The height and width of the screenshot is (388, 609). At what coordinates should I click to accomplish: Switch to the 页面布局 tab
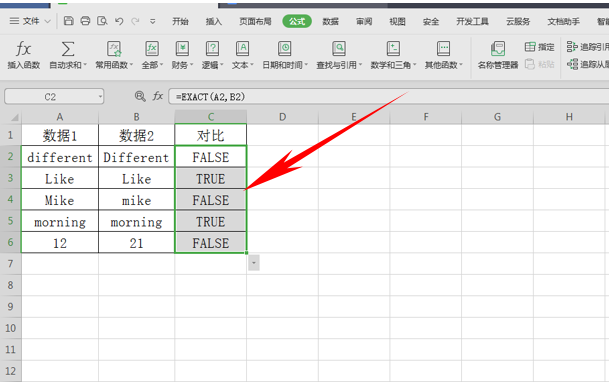255,21
